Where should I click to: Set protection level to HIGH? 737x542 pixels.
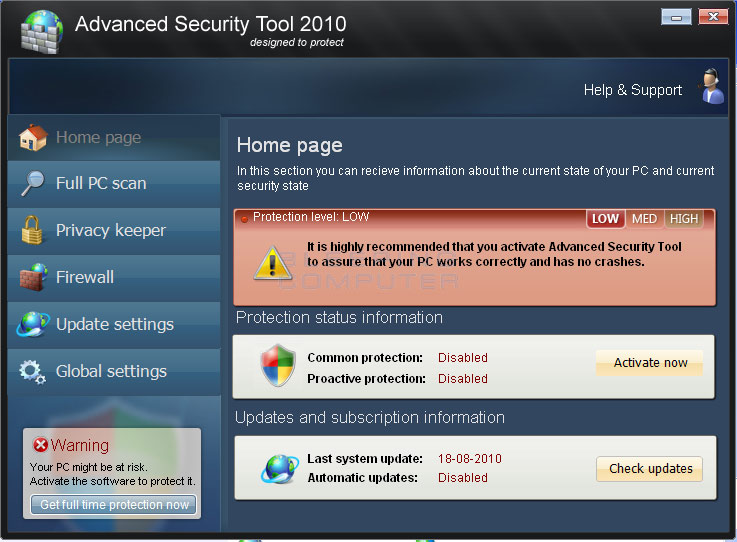tap(684, 219)
